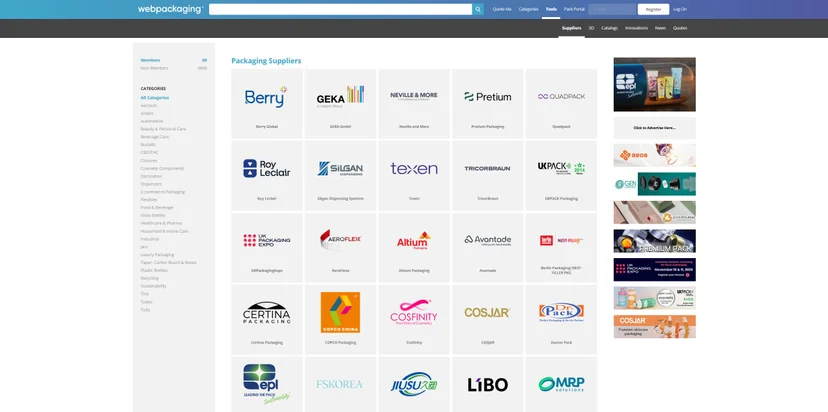Click the EPL logo in supplier grid
Screen dimensions: 828x412
tap(267, 384)
